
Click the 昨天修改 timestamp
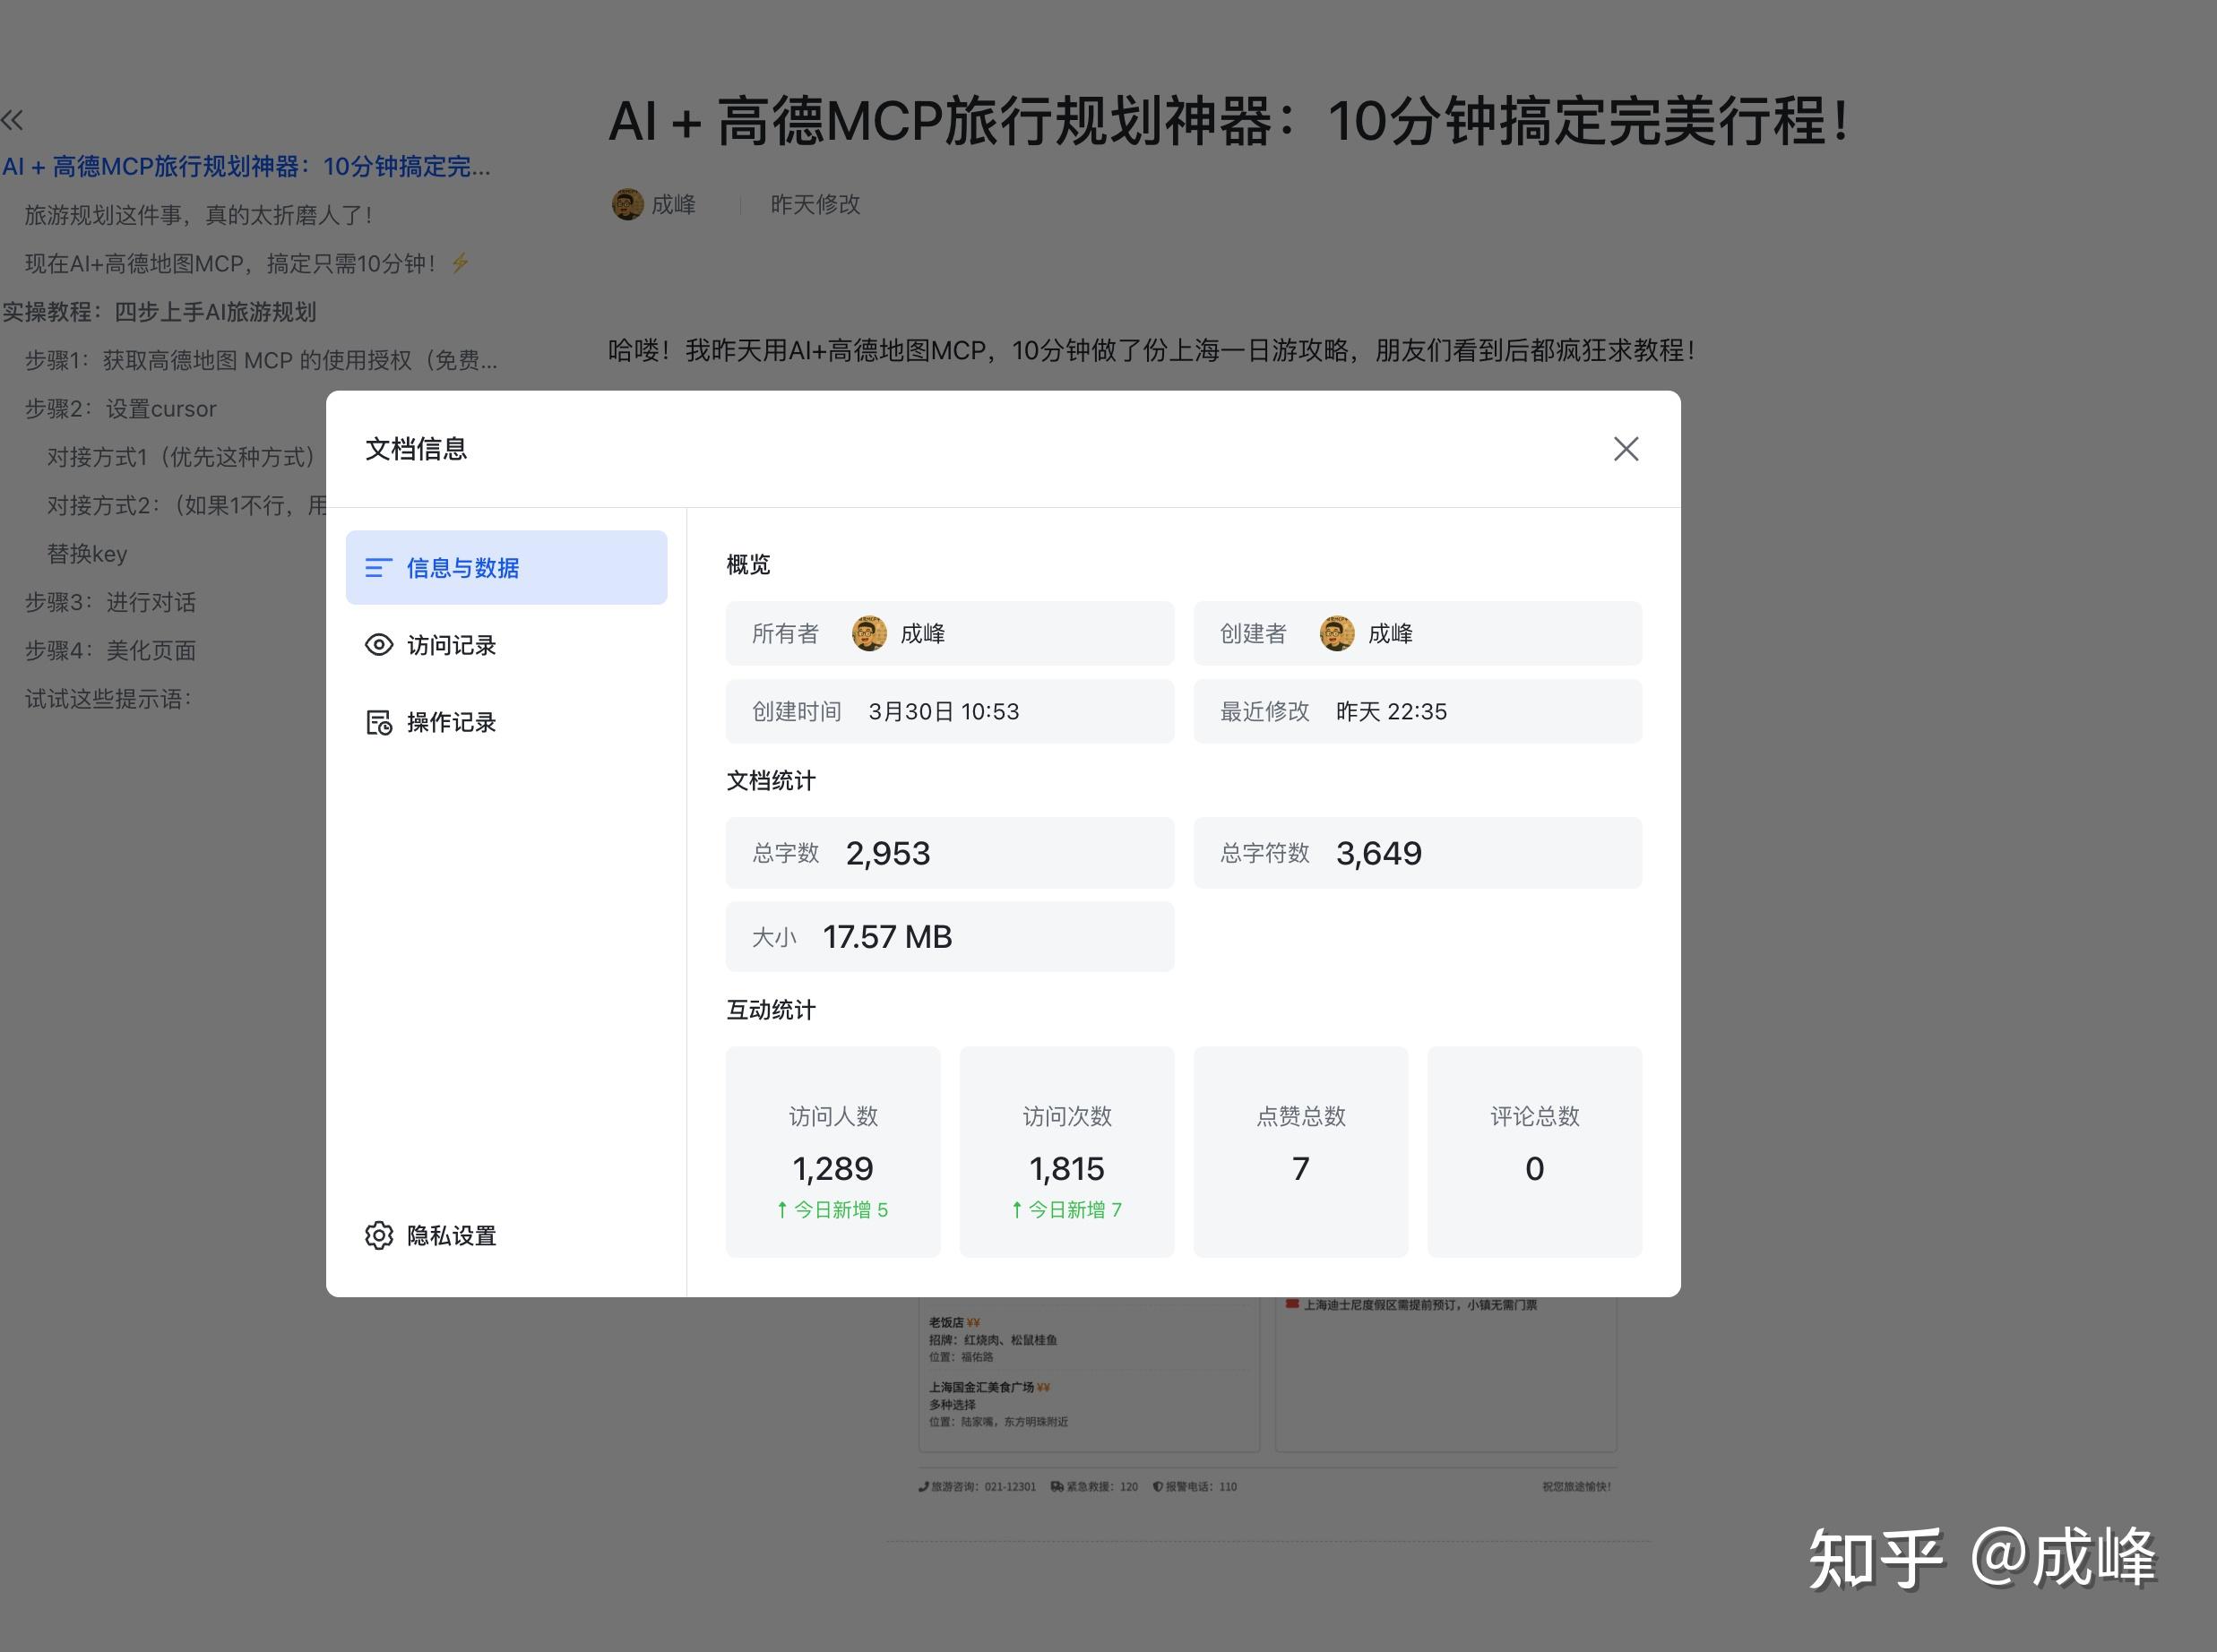(x=815, y=204)
